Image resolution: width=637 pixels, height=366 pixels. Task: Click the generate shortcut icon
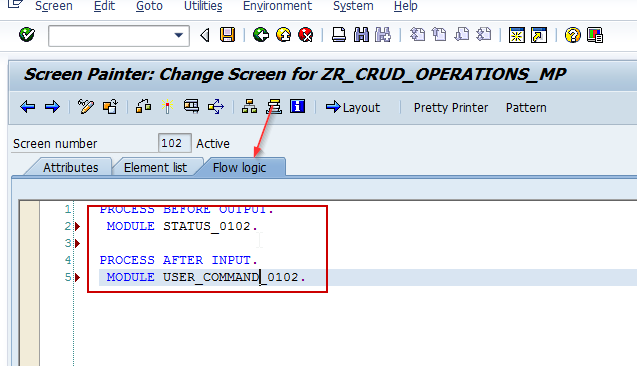(x=539, y=35)
